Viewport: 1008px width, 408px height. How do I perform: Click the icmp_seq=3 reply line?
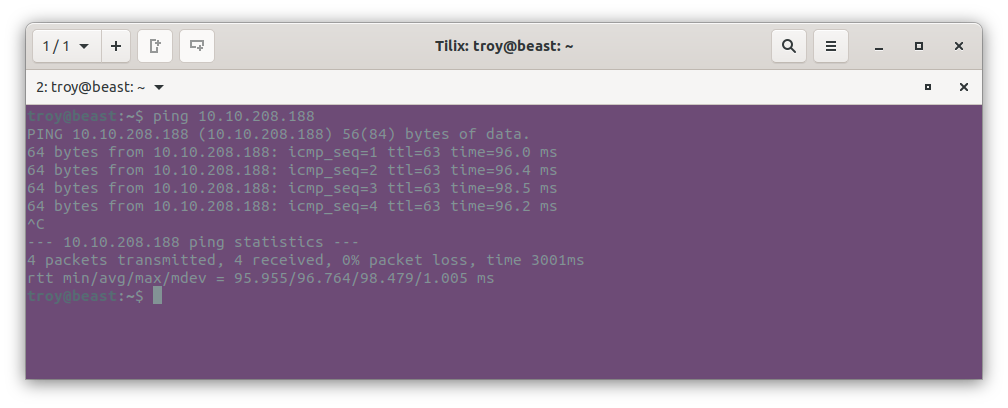pyautogui.click(x=292, y=188)
